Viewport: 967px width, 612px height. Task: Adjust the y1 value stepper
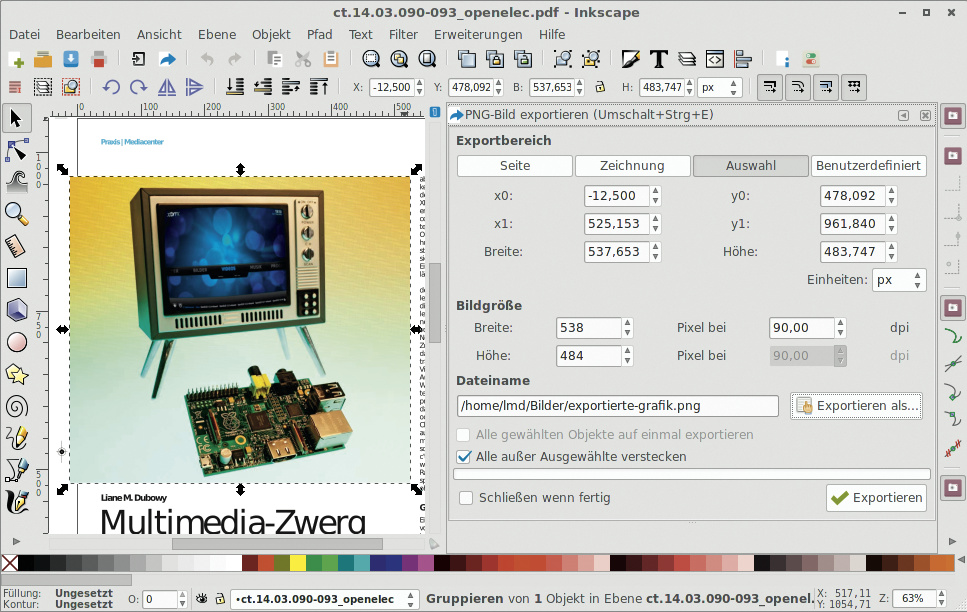(x=892, y=224)
